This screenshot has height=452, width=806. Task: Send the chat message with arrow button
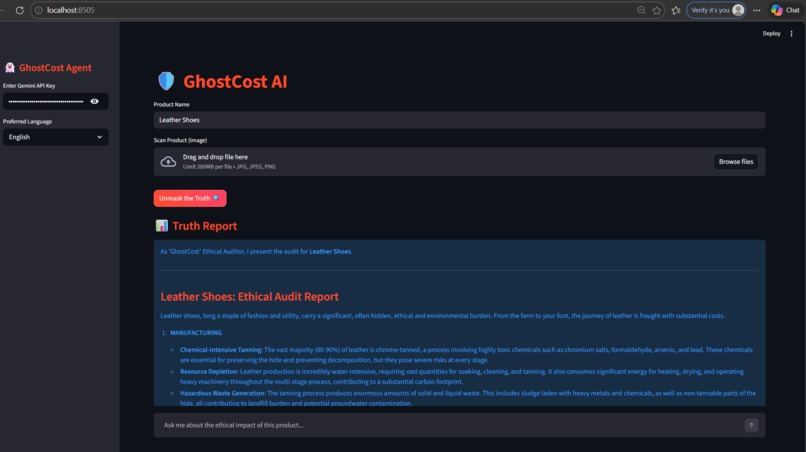(x=751, y=425)
